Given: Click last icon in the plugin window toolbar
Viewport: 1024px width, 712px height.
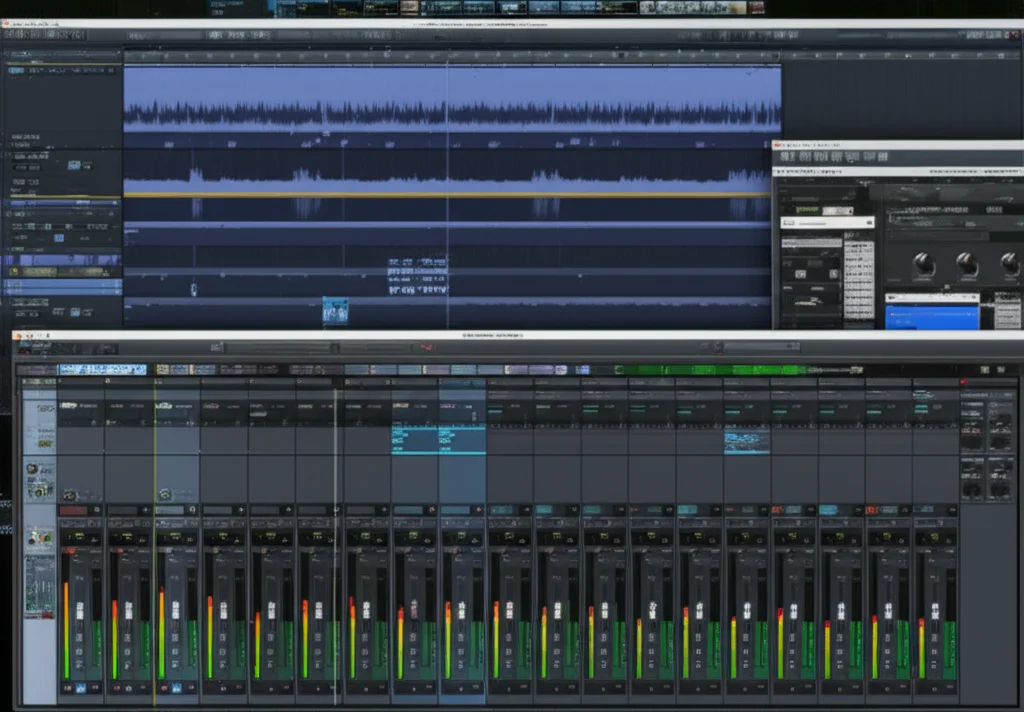Looking at the screenshot, I should [883, 157].
